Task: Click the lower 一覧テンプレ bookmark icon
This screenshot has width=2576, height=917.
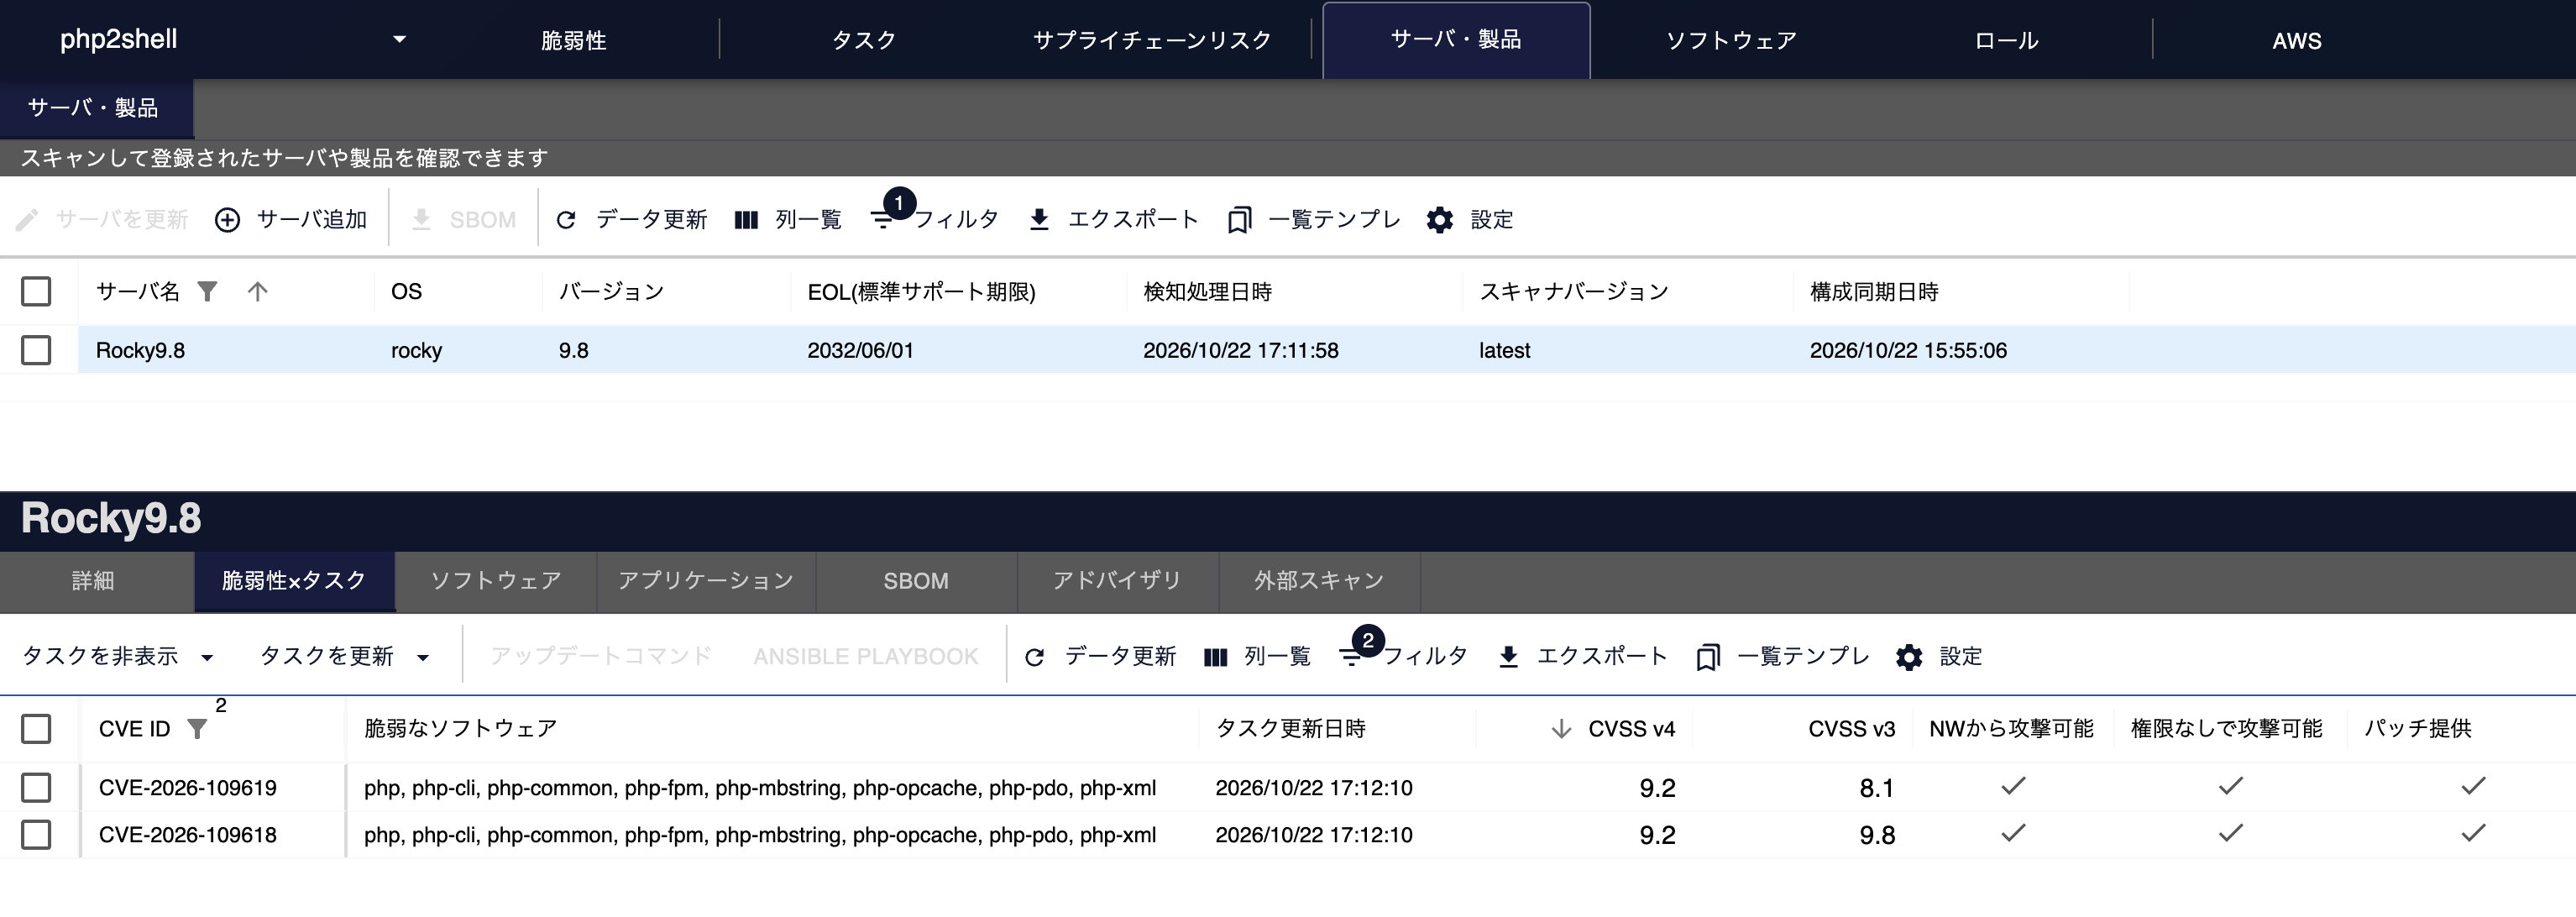Action: coord(1708,657)
